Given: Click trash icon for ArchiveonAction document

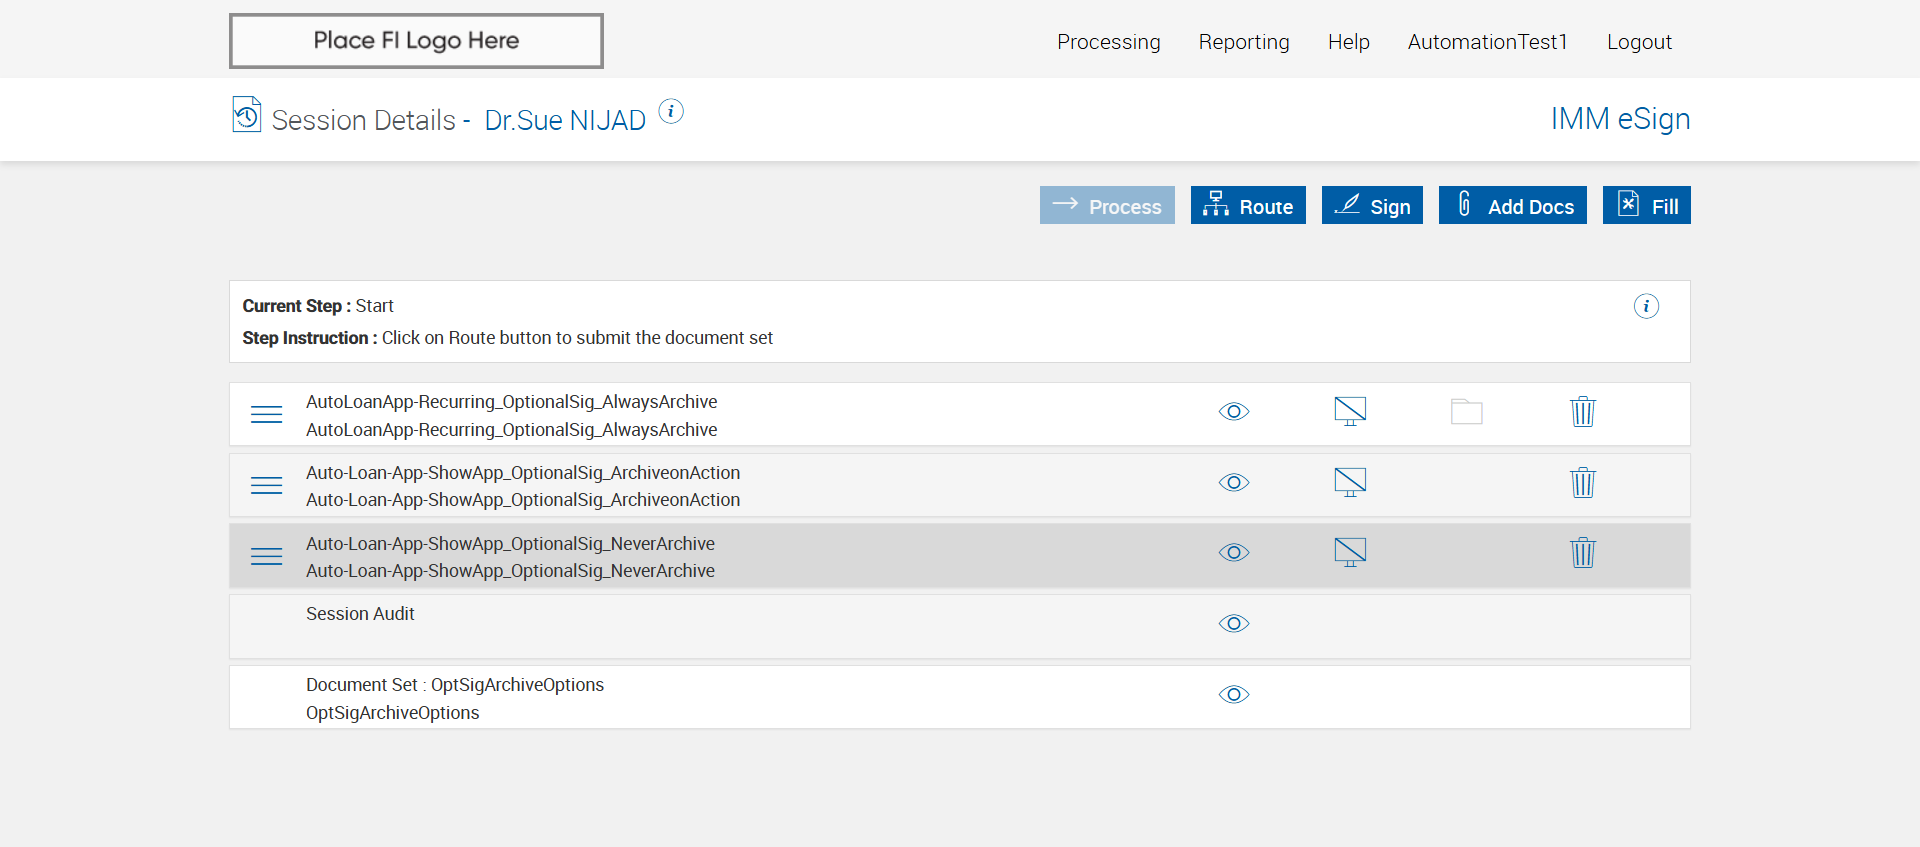Looking at the screenshot, I should (x=1582, y=483).
